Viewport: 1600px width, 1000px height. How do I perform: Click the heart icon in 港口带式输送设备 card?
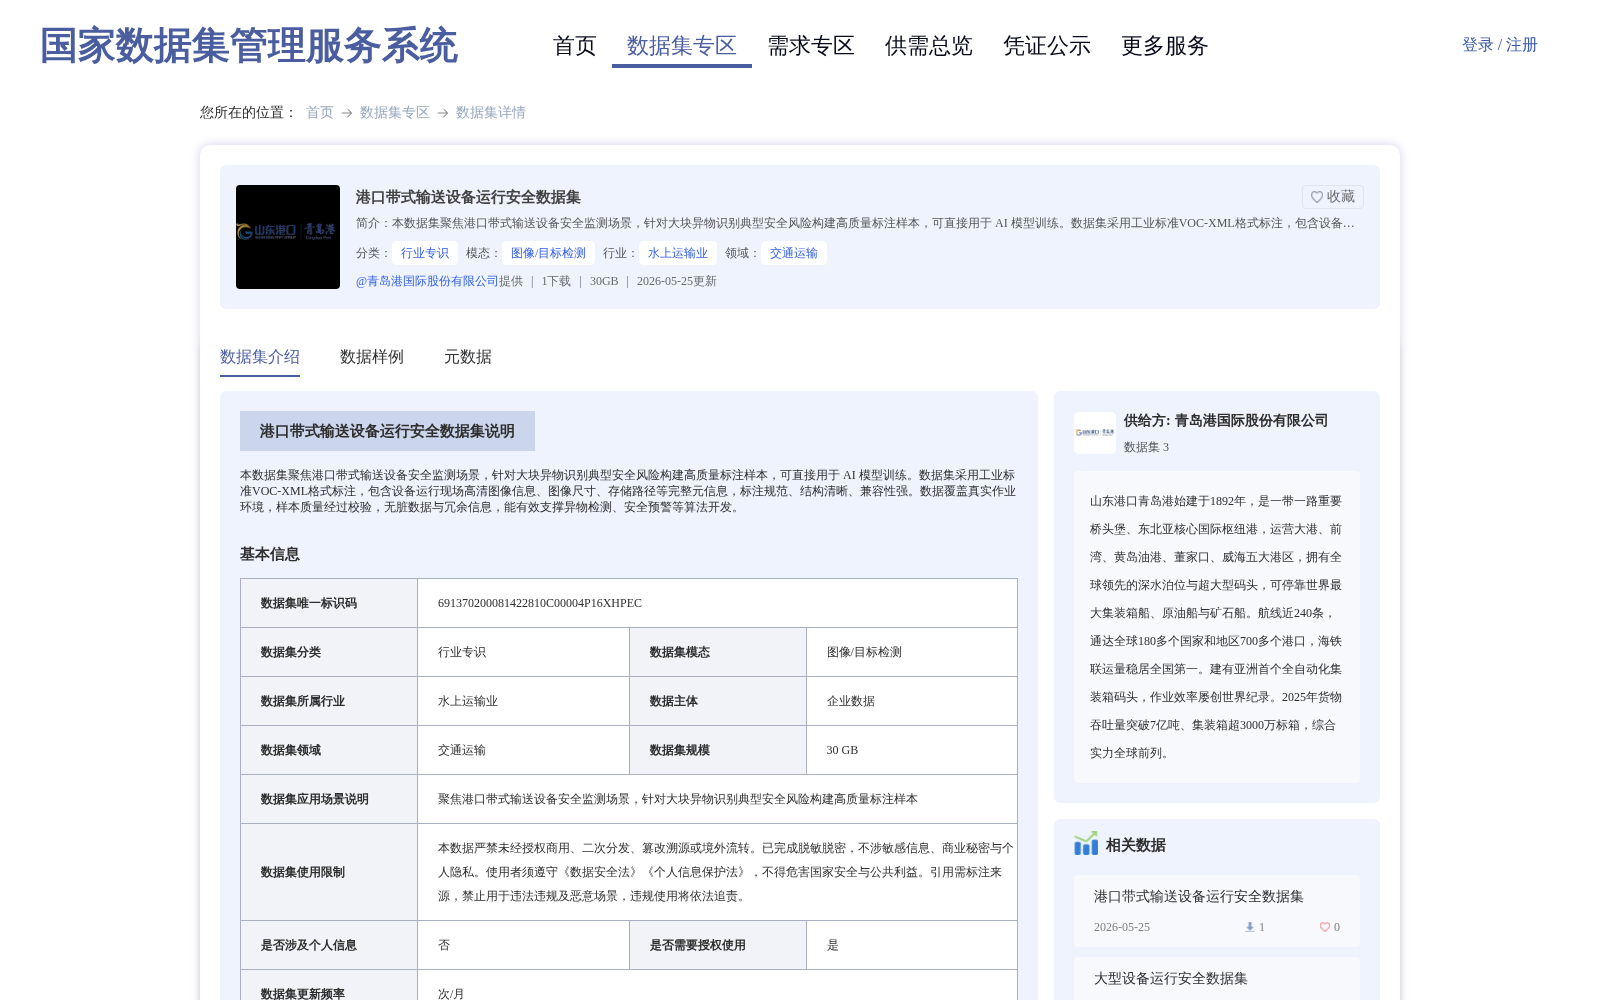click(1325, 927)
